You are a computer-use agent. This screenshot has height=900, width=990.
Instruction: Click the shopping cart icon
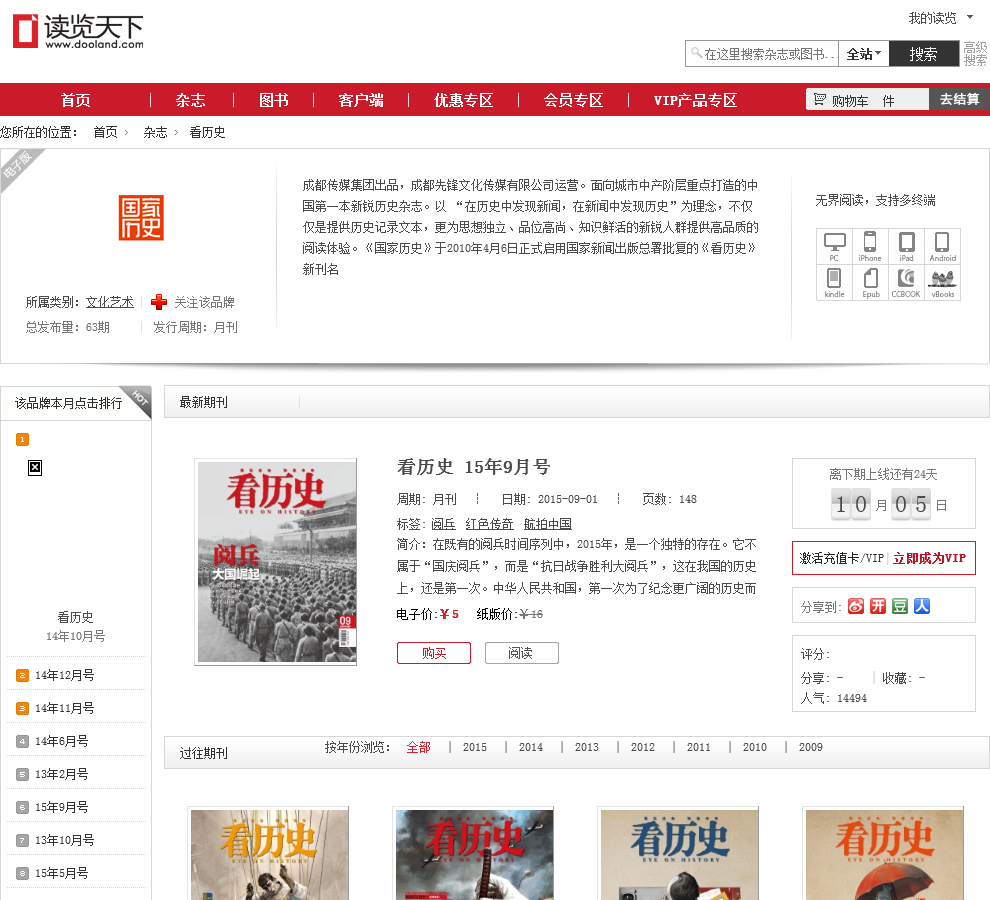click(x=820, y=100)
